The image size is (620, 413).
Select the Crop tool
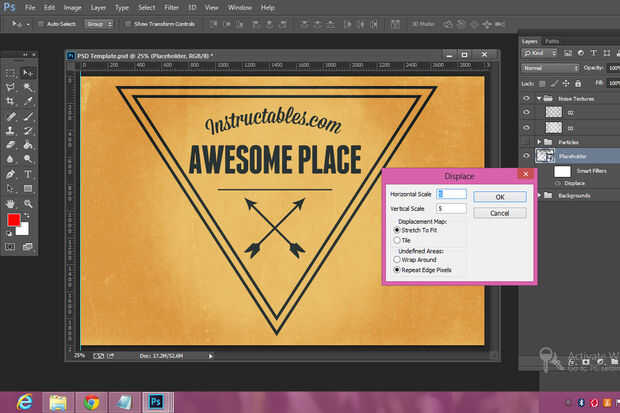coord(10,102)
